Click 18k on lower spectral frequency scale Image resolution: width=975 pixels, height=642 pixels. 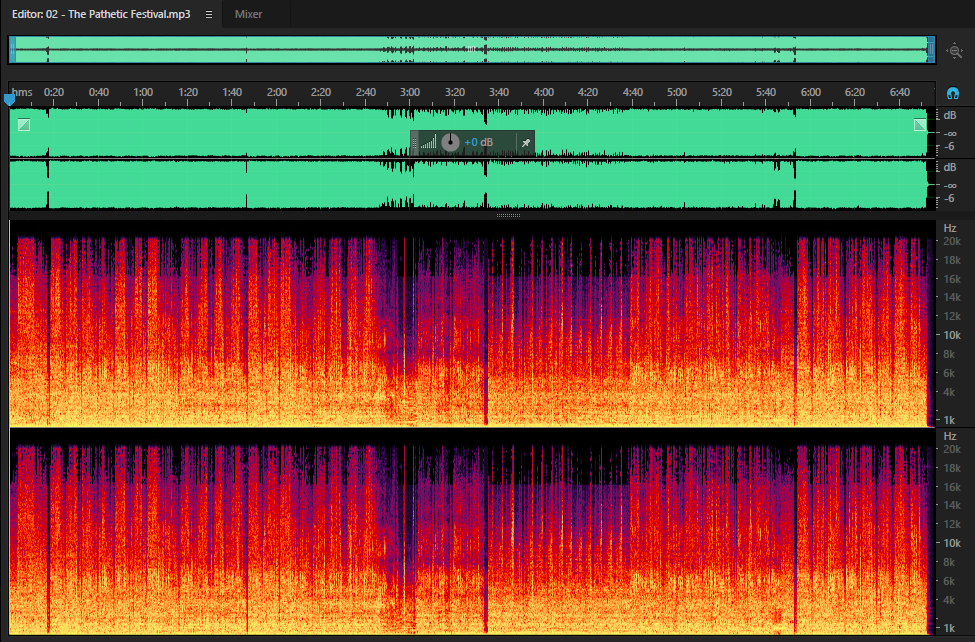[951, 468]
